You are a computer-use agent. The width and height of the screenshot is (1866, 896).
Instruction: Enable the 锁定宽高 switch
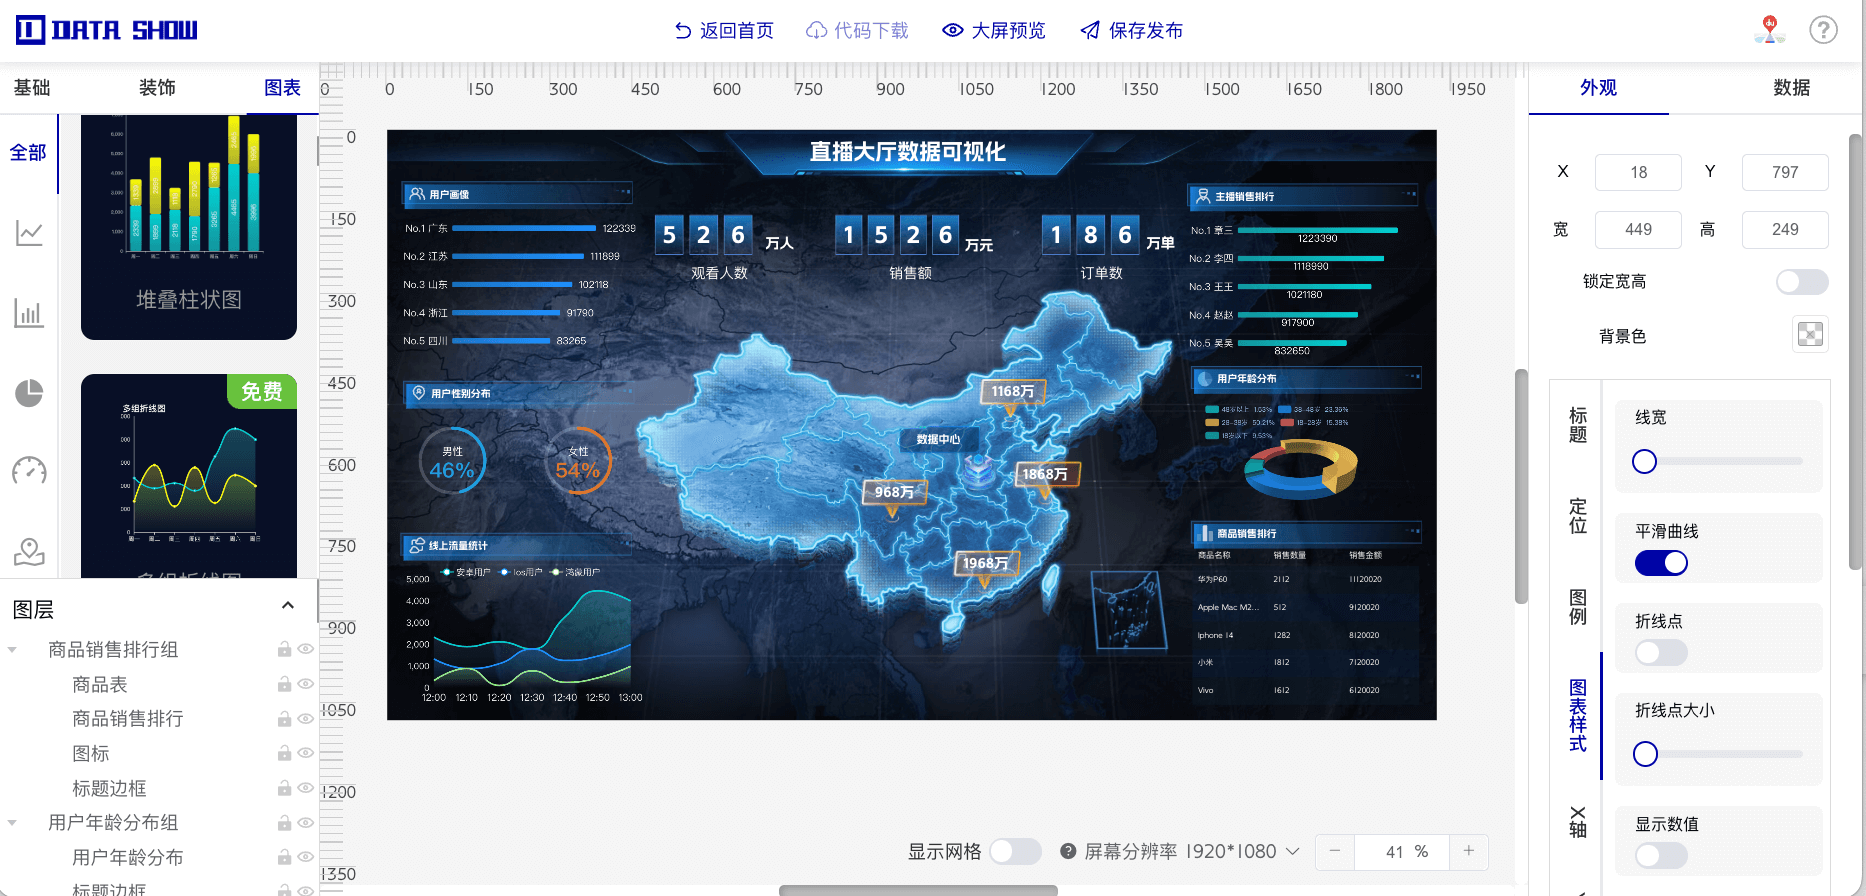click(x=1802, y=282)
